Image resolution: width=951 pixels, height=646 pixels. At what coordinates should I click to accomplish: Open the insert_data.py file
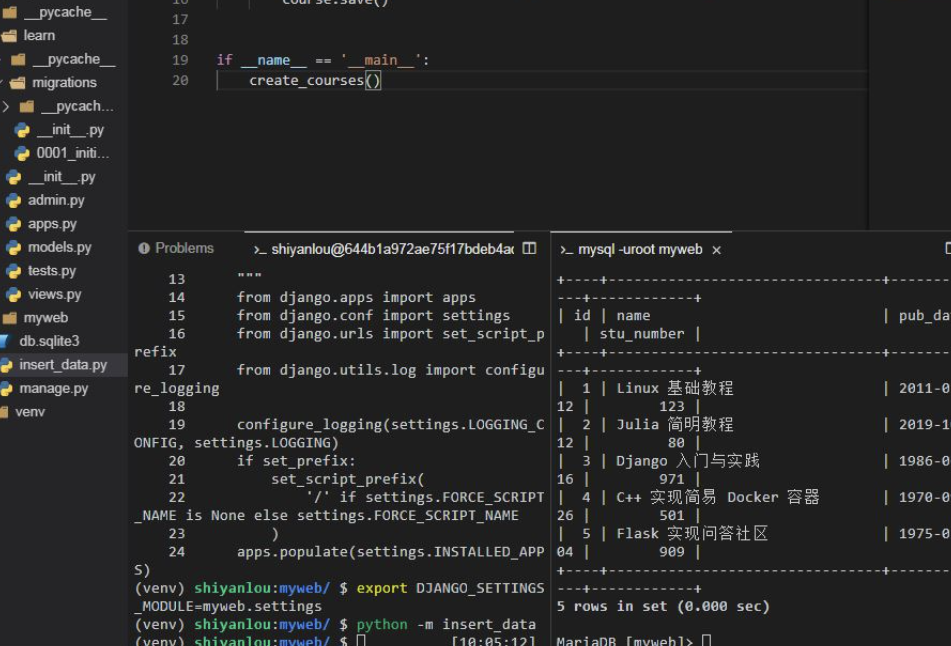coord(62,365)
